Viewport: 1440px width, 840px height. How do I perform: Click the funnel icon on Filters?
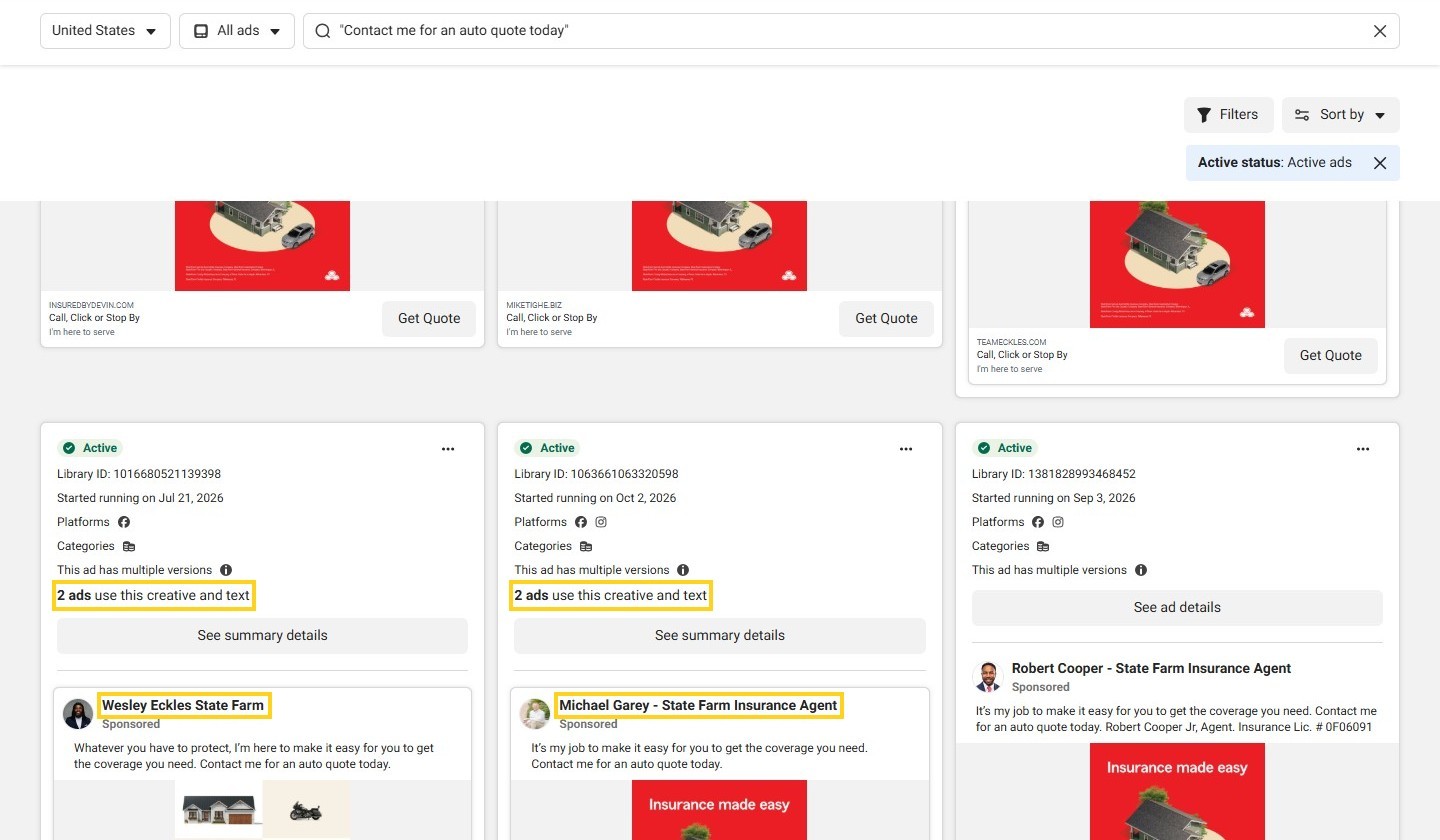point(1204,115)
